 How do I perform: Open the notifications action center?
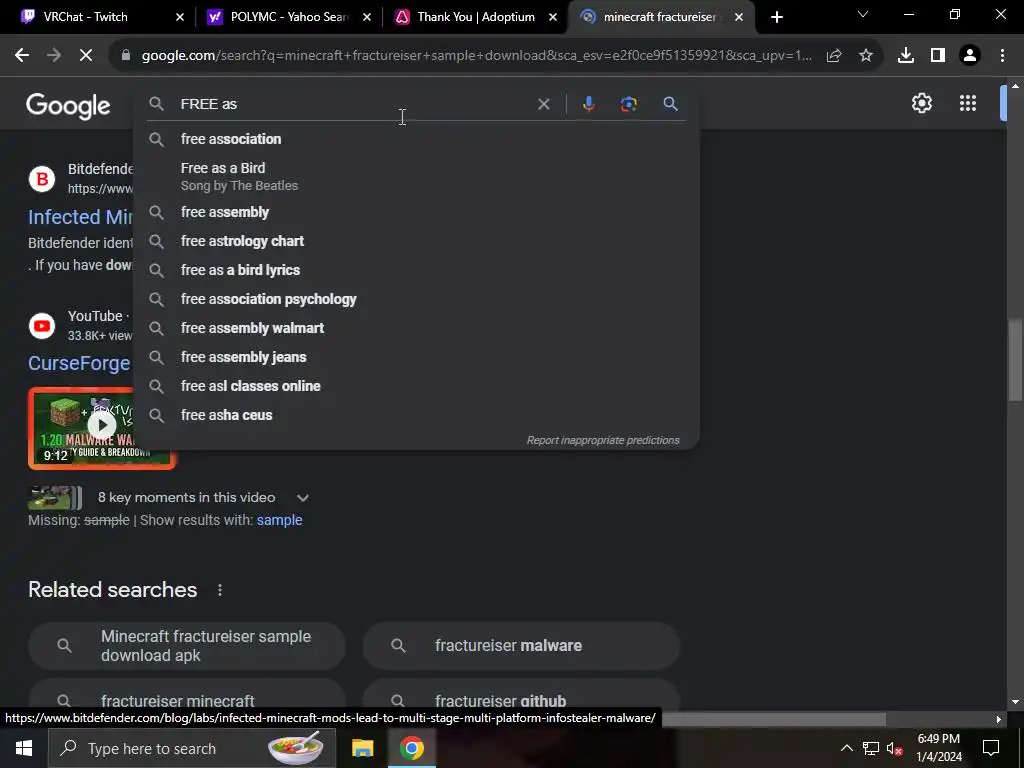pos(991,748)
